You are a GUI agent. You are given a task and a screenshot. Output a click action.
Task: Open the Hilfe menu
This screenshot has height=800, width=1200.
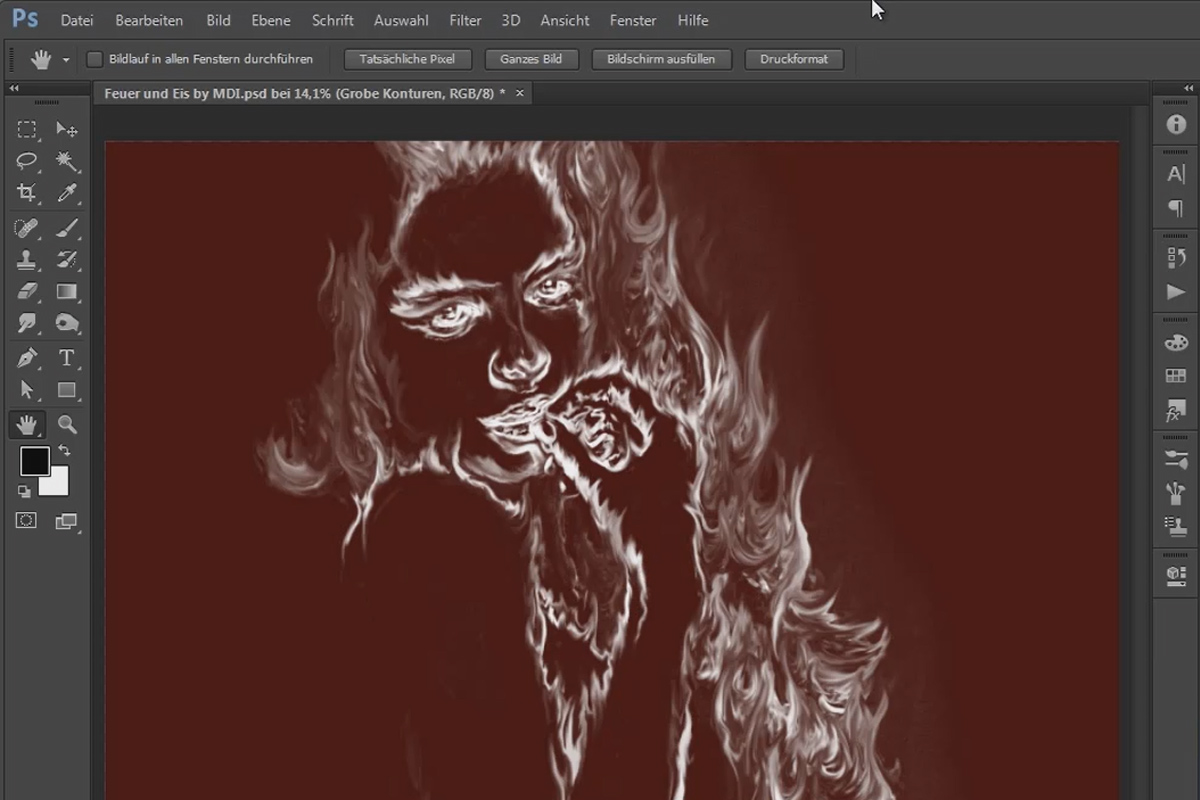pos(693,20)
